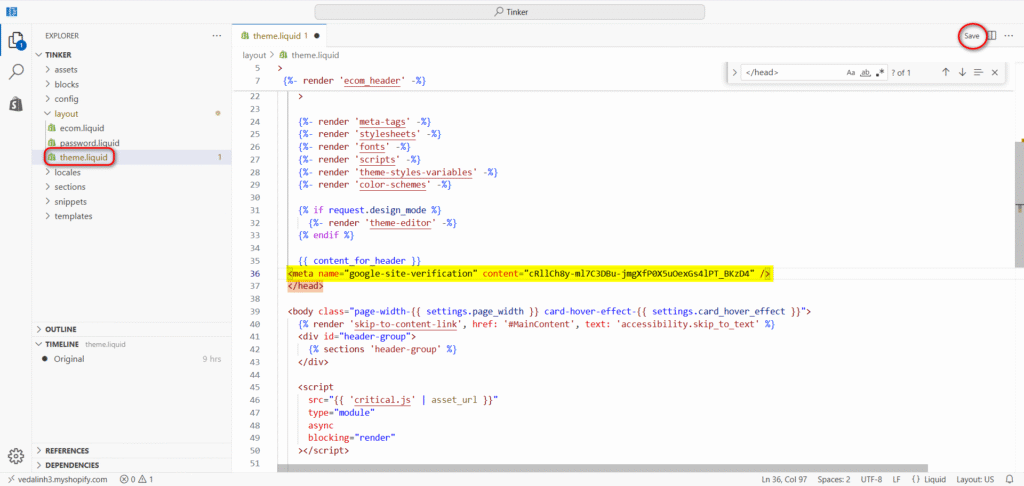Click theme.liquid in the breadcrumb
Image resolution: width=1024 pixels, height=486 pixels.
(315, 56)
